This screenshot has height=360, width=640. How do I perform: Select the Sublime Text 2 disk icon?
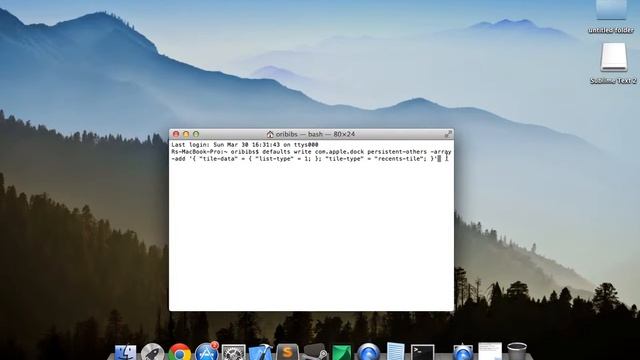coord(613,57)
